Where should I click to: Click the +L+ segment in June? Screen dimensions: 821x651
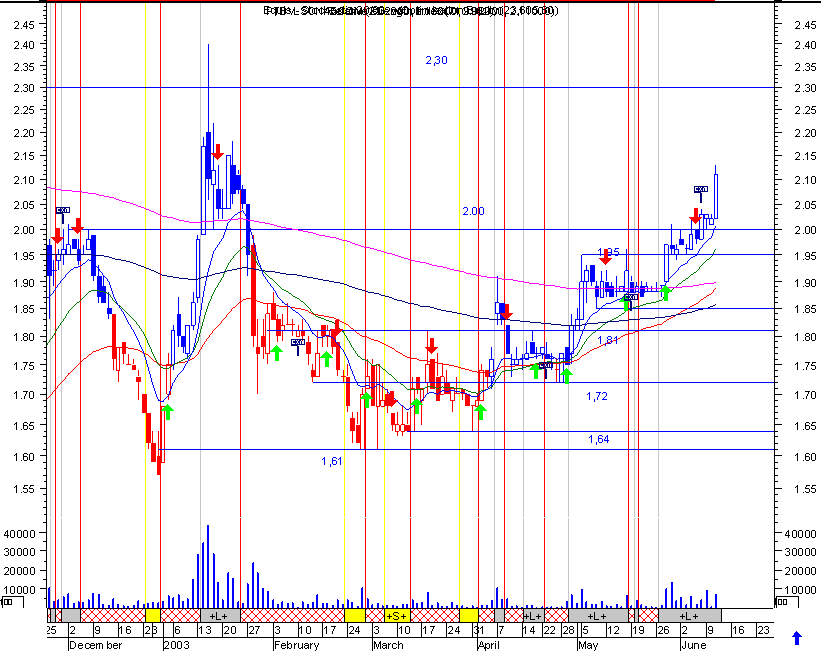pos(690,616)
